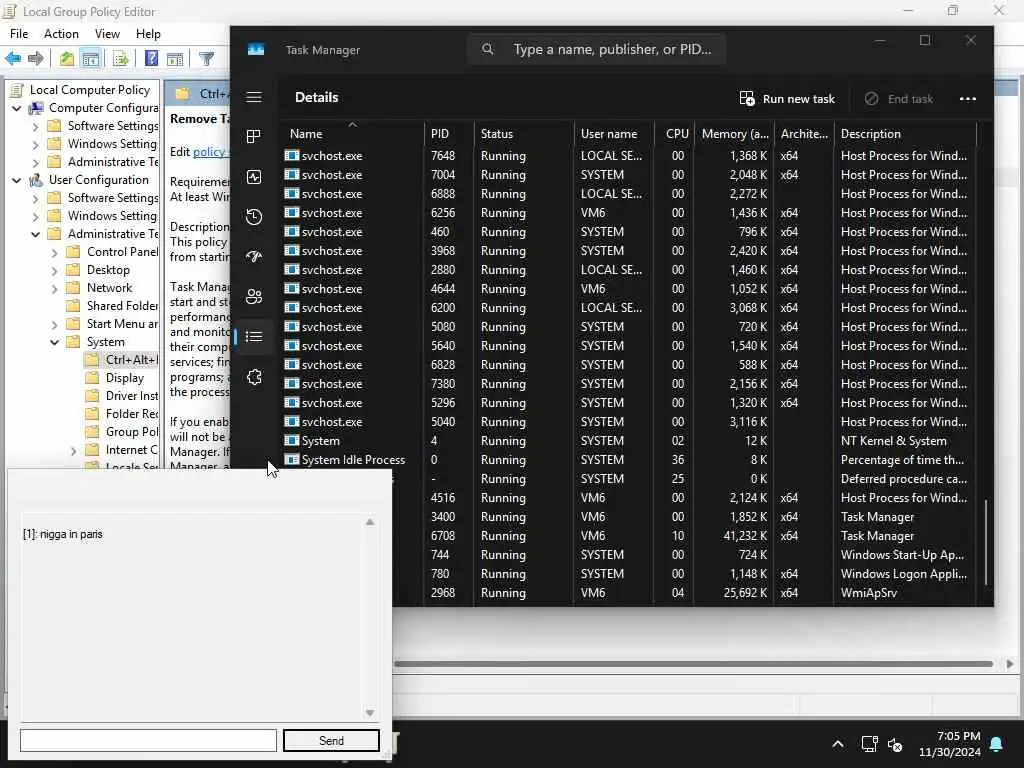Screen dimensions: 1024x768
Task: Click Up one level folder icon
Action: click(x=67, y=59)
